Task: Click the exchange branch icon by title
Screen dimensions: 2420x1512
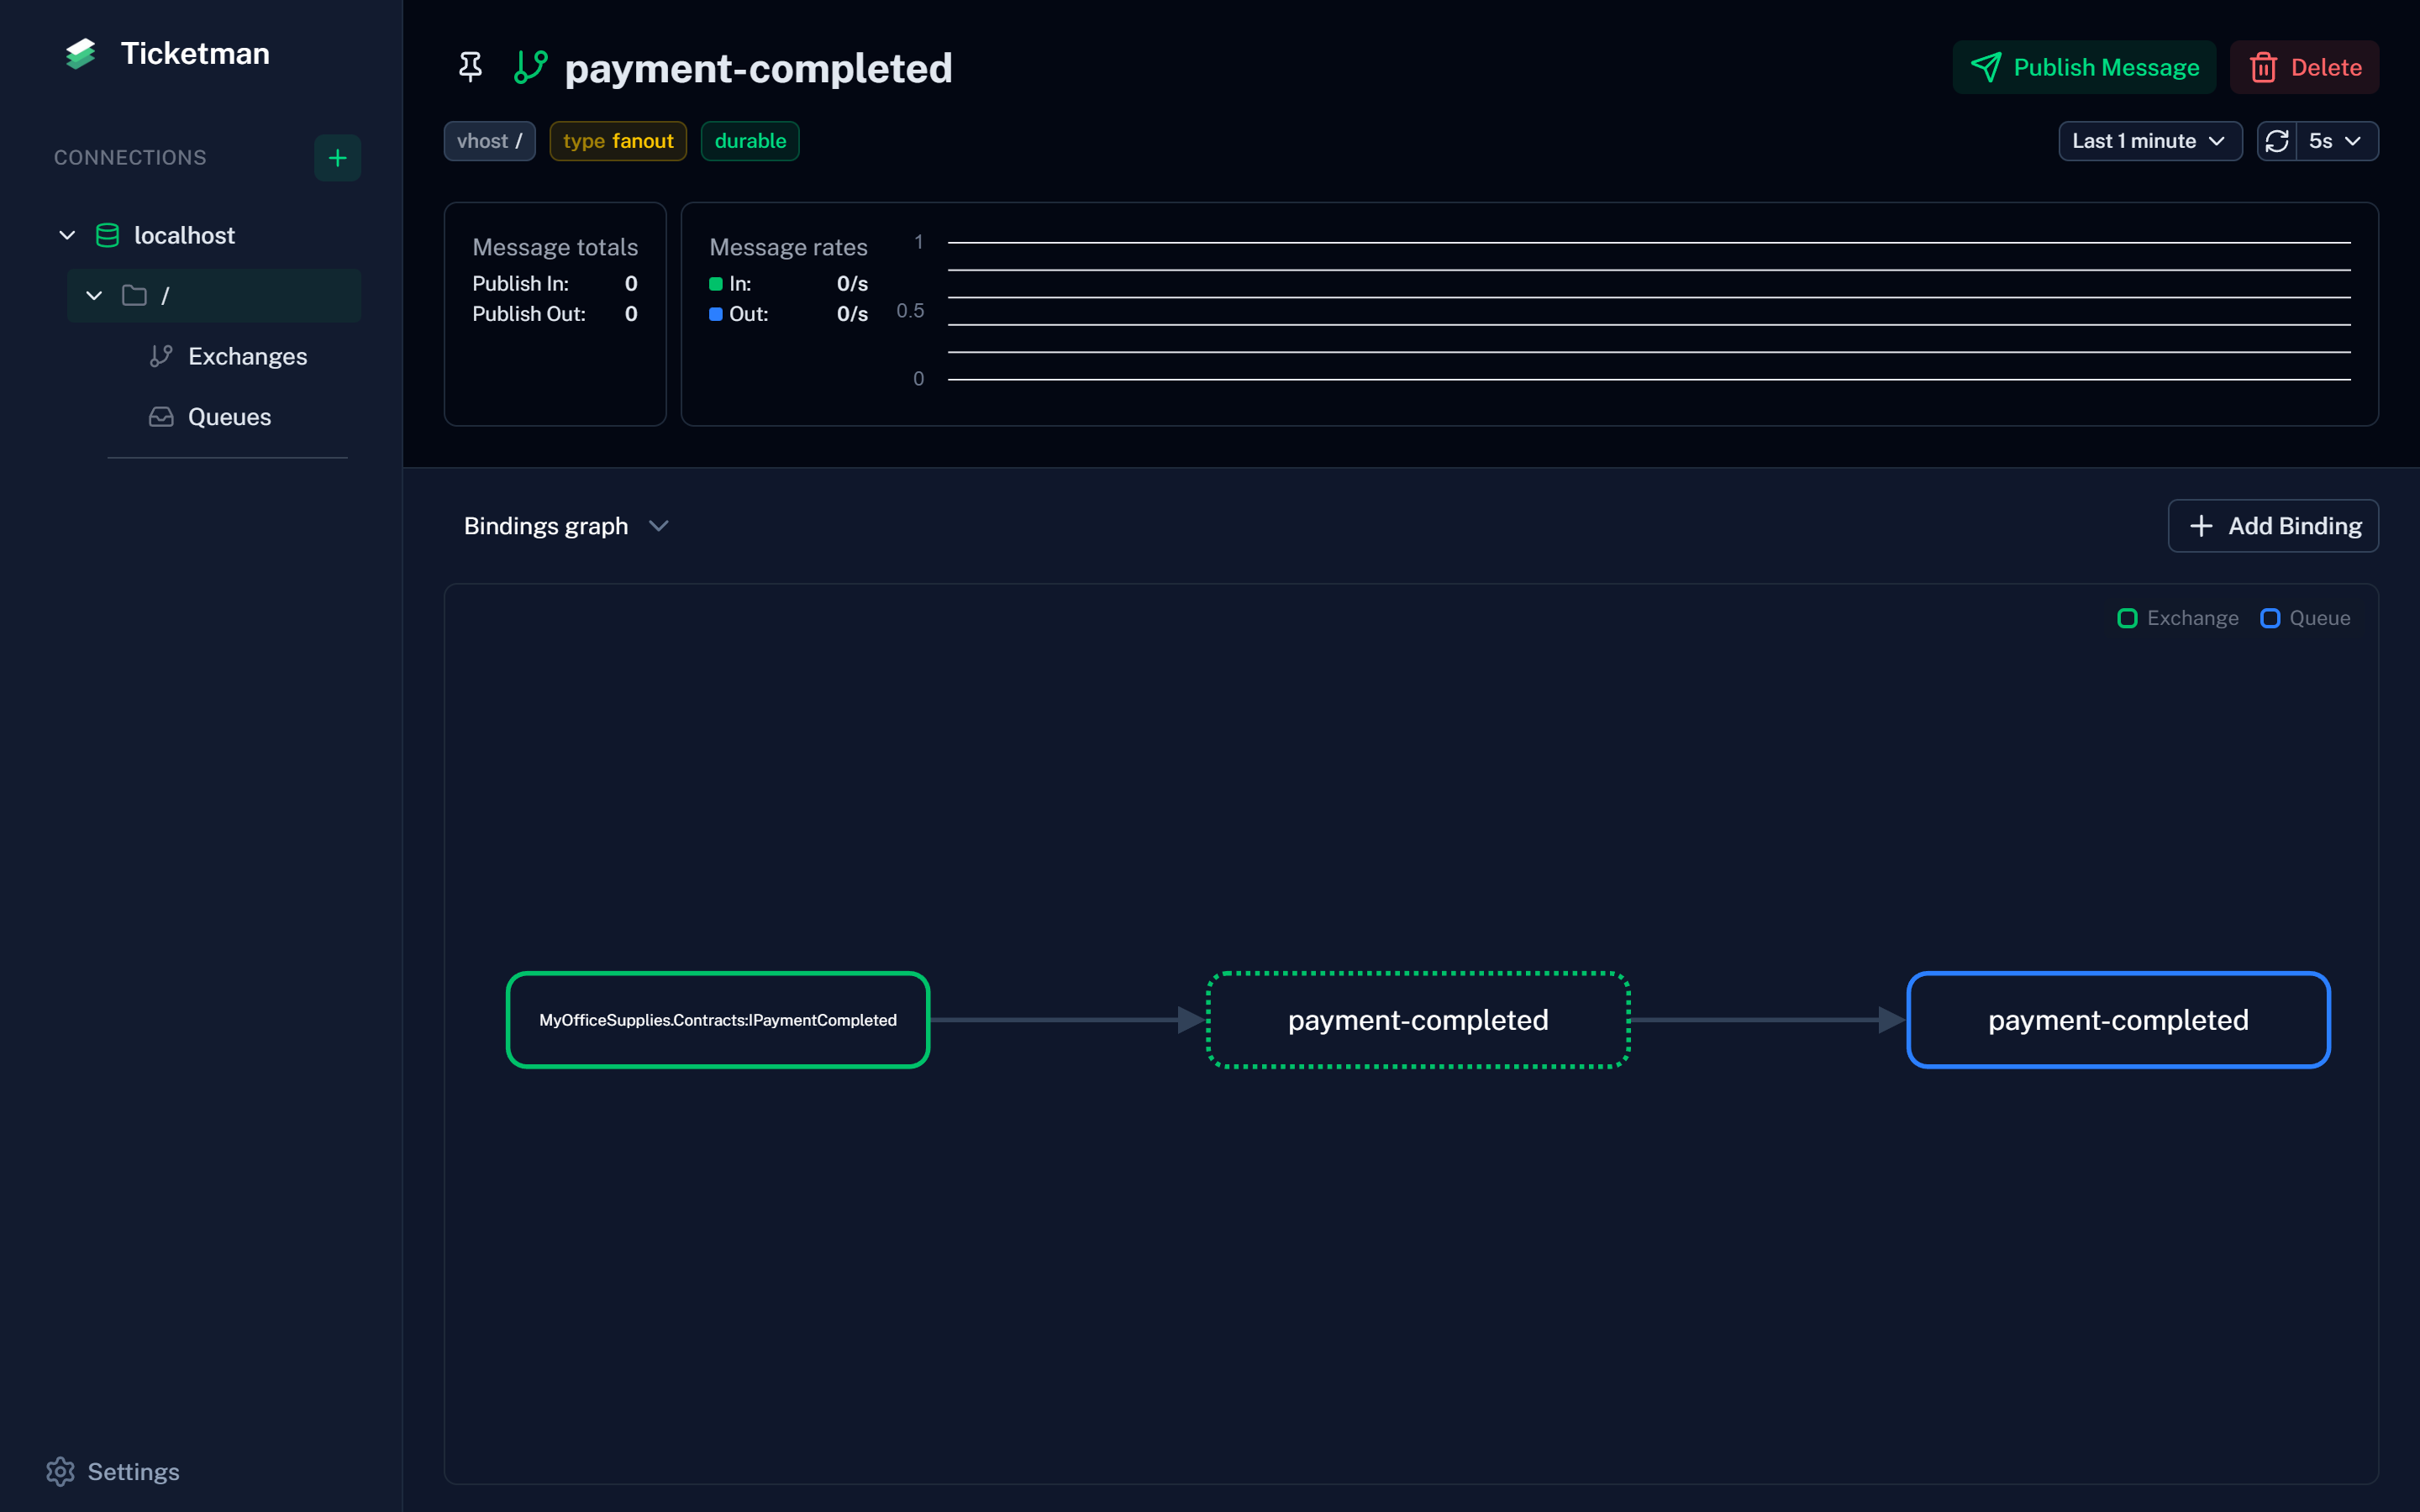Action: pos(531,67)
